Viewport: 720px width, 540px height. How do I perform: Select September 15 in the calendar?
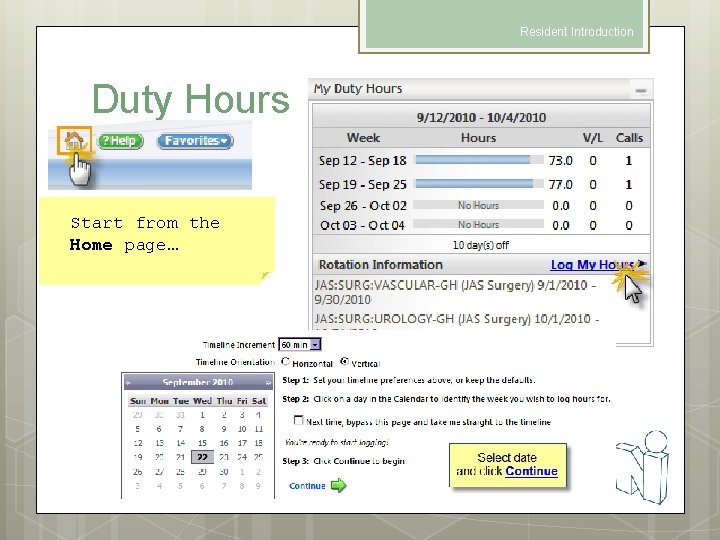click(x=202, y=443)
